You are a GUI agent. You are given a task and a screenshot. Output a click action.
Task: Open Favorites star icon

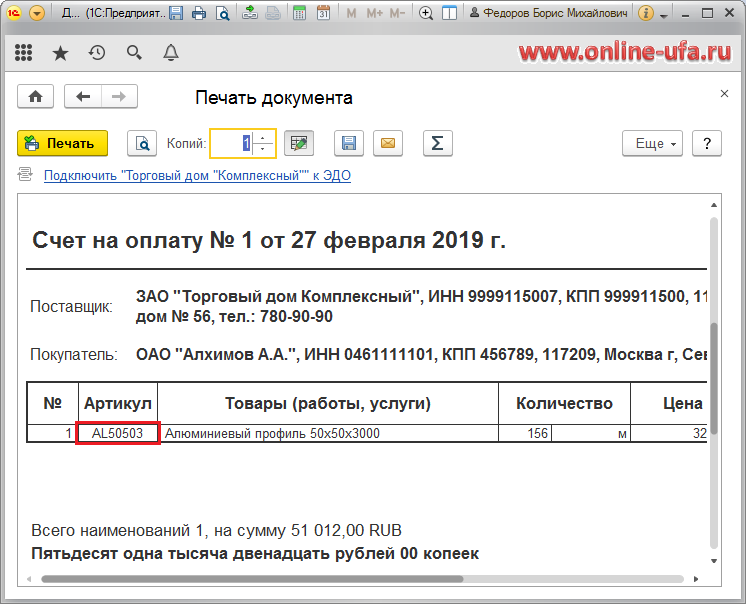60,53
